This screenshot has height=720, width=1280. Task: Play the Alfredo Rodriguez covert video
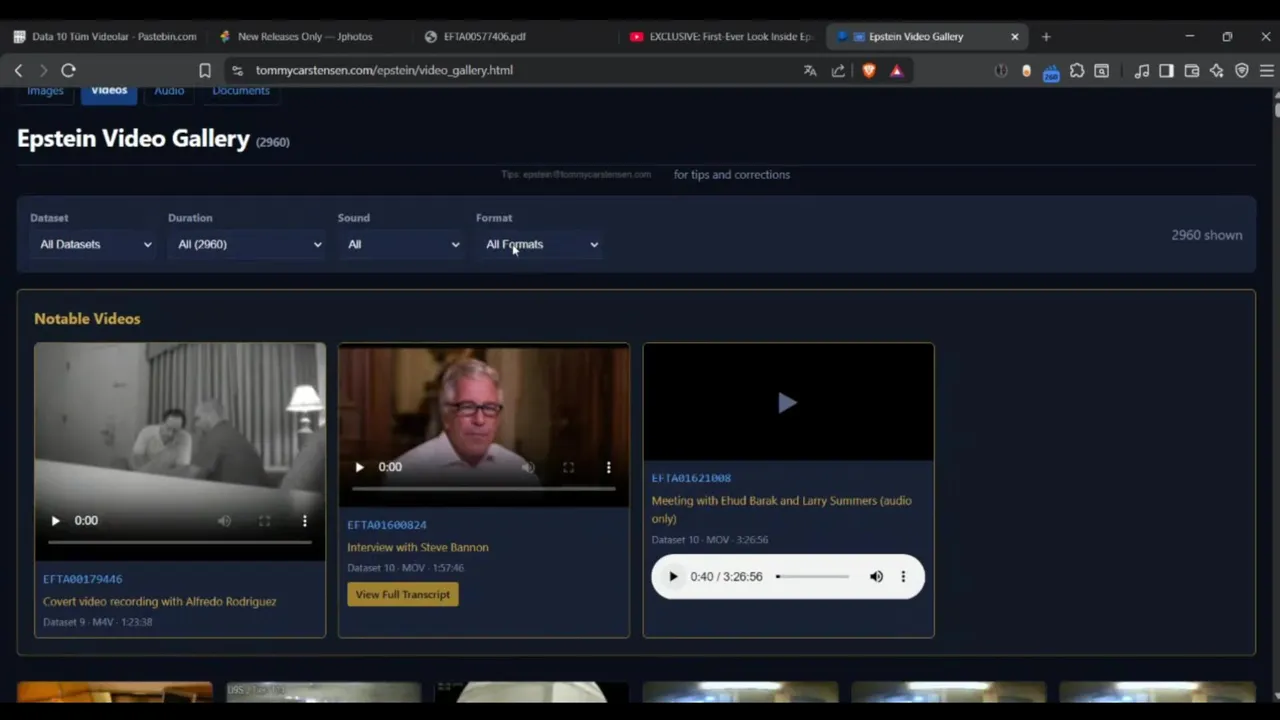(55, 520)
